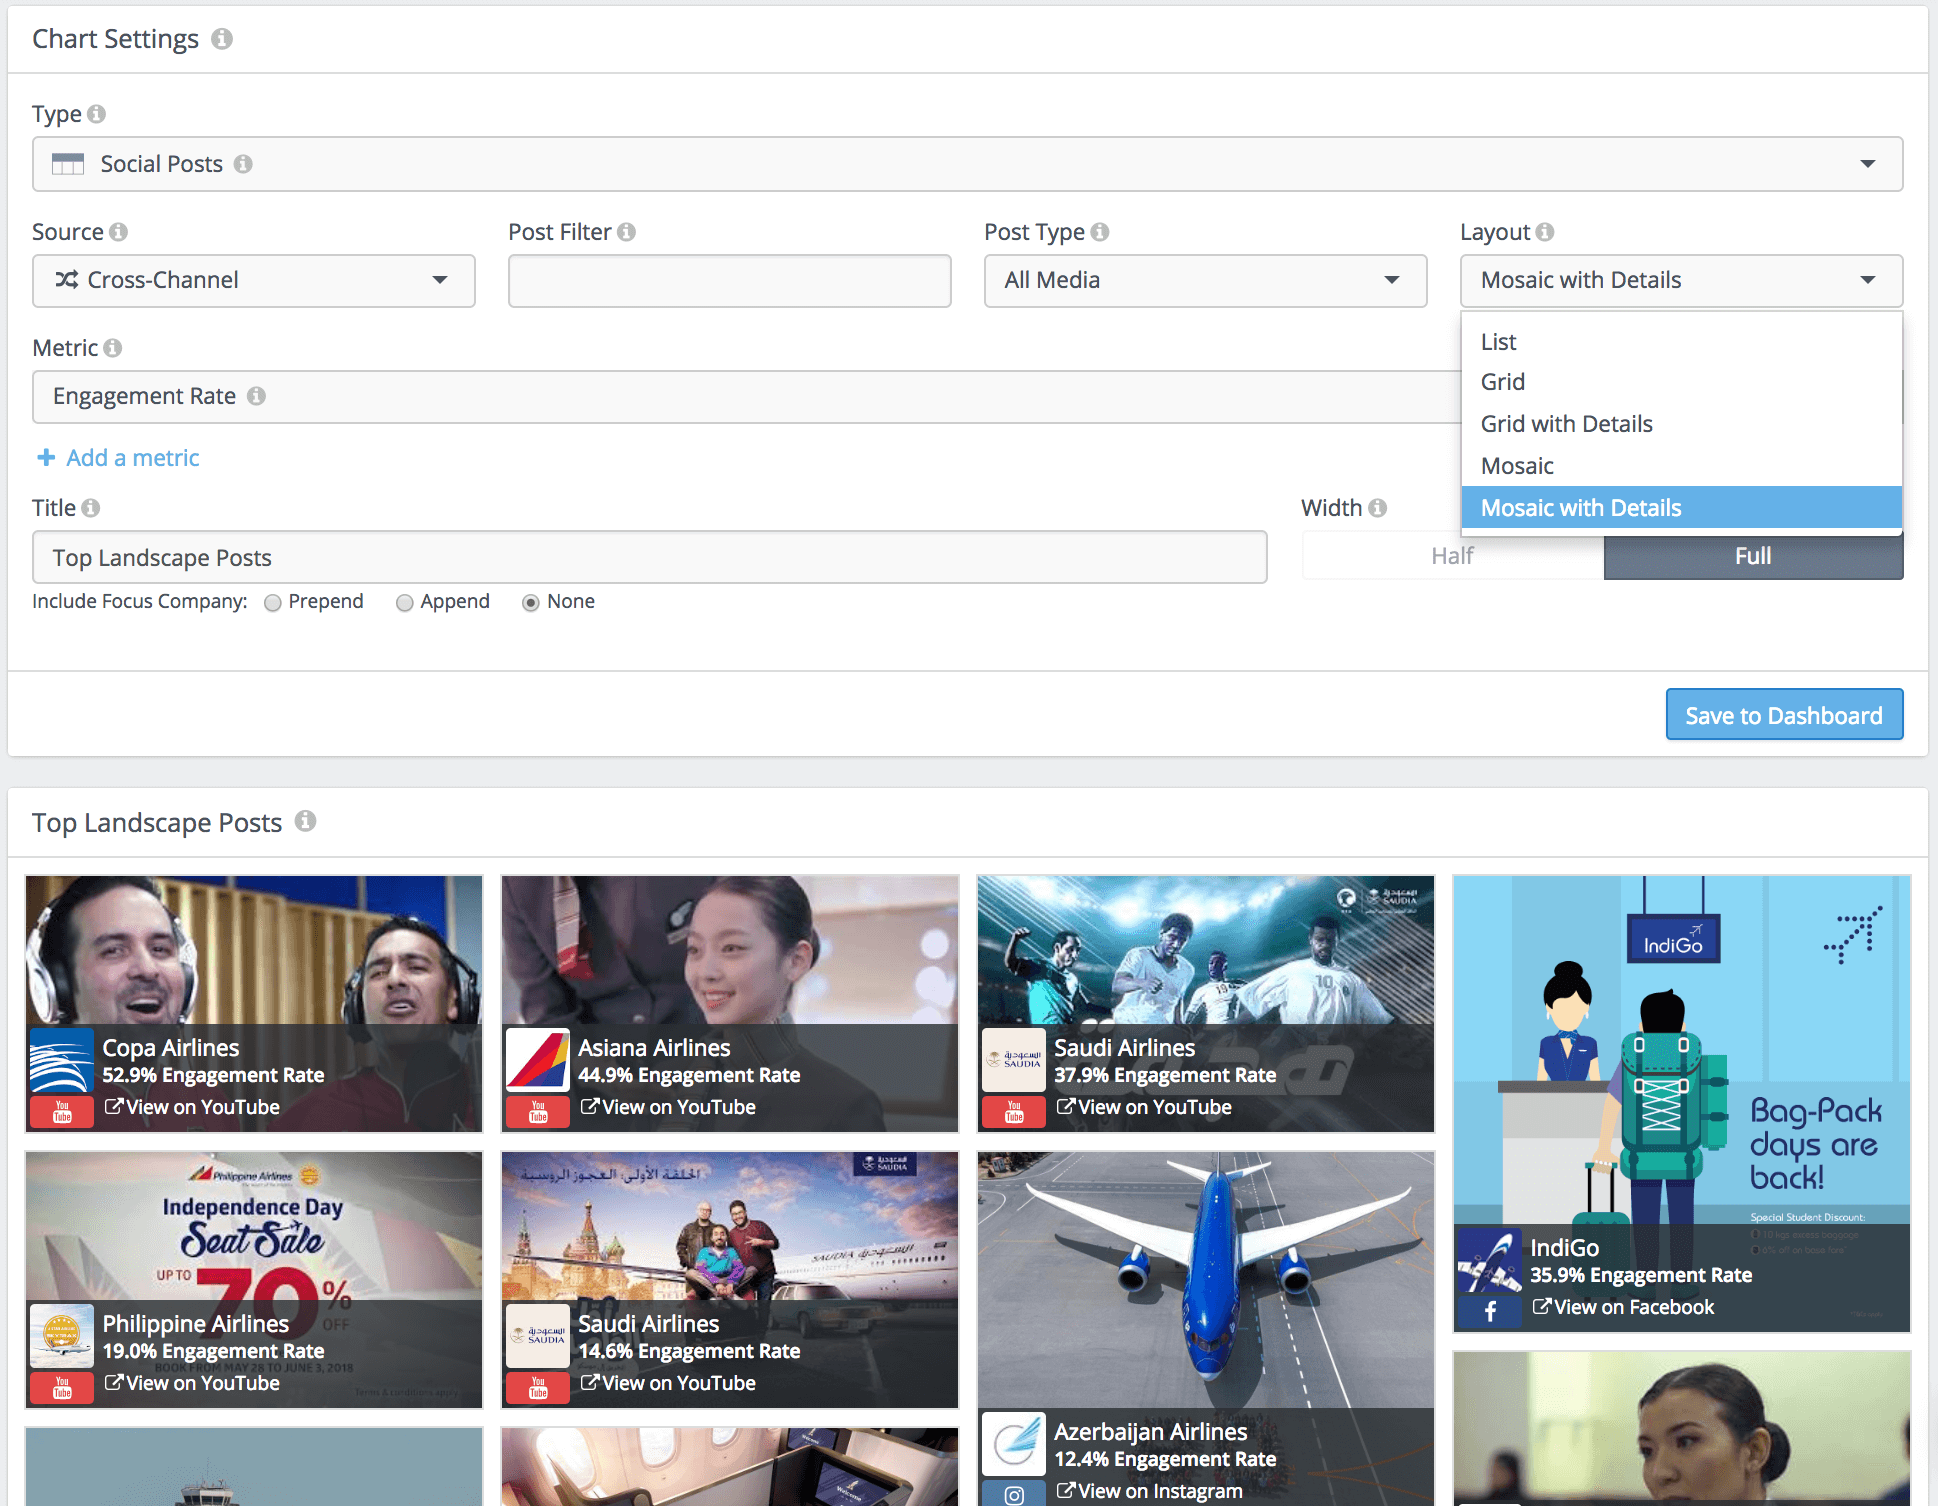This screenshot has height=1506, width=1938.
Task: Open the Source dropdown showing Cross-Channel
Action: point(254,280)
